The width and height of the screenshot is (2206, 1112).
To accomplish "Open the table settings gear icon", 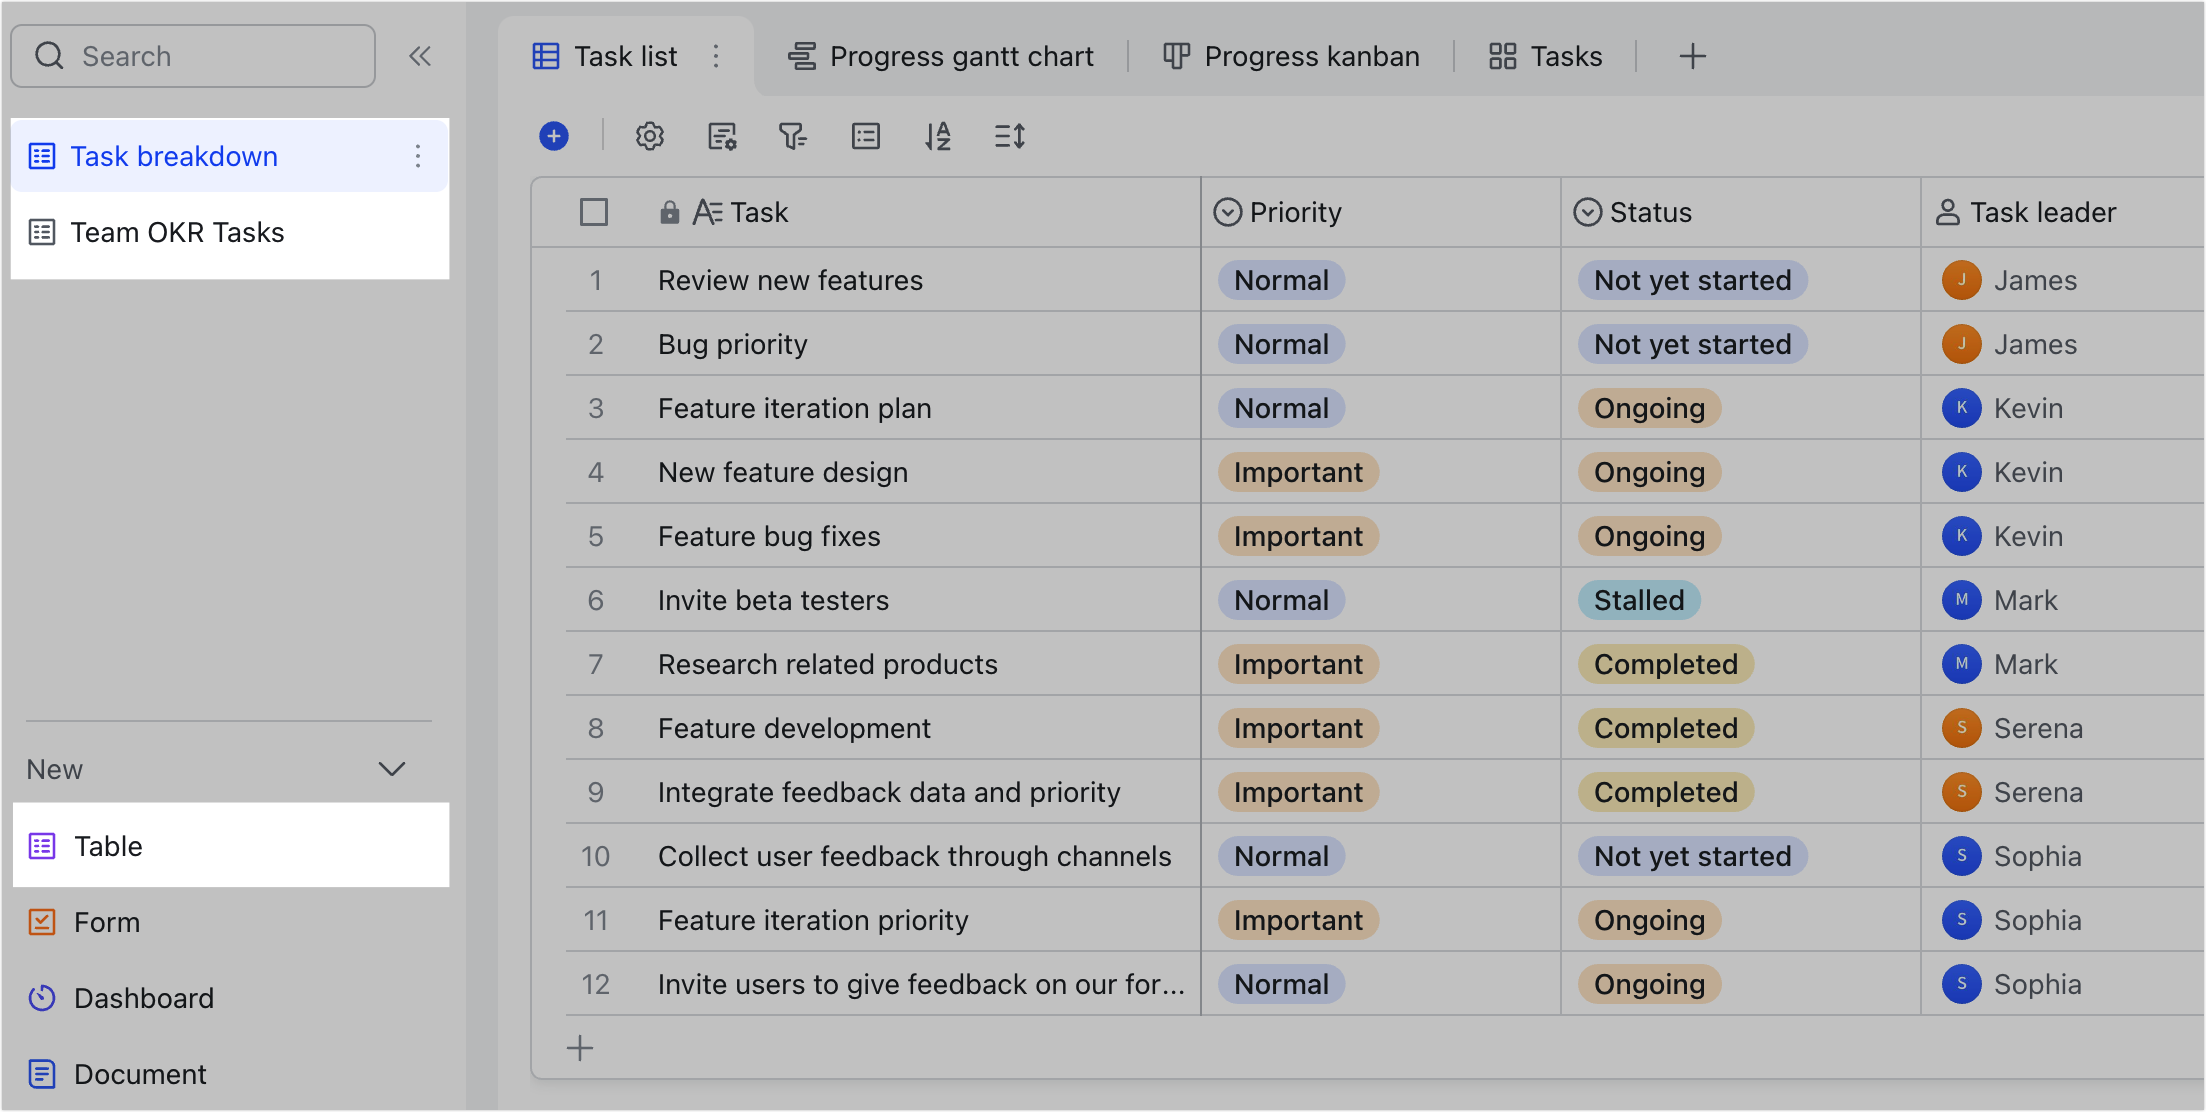I will coord(650,137).
